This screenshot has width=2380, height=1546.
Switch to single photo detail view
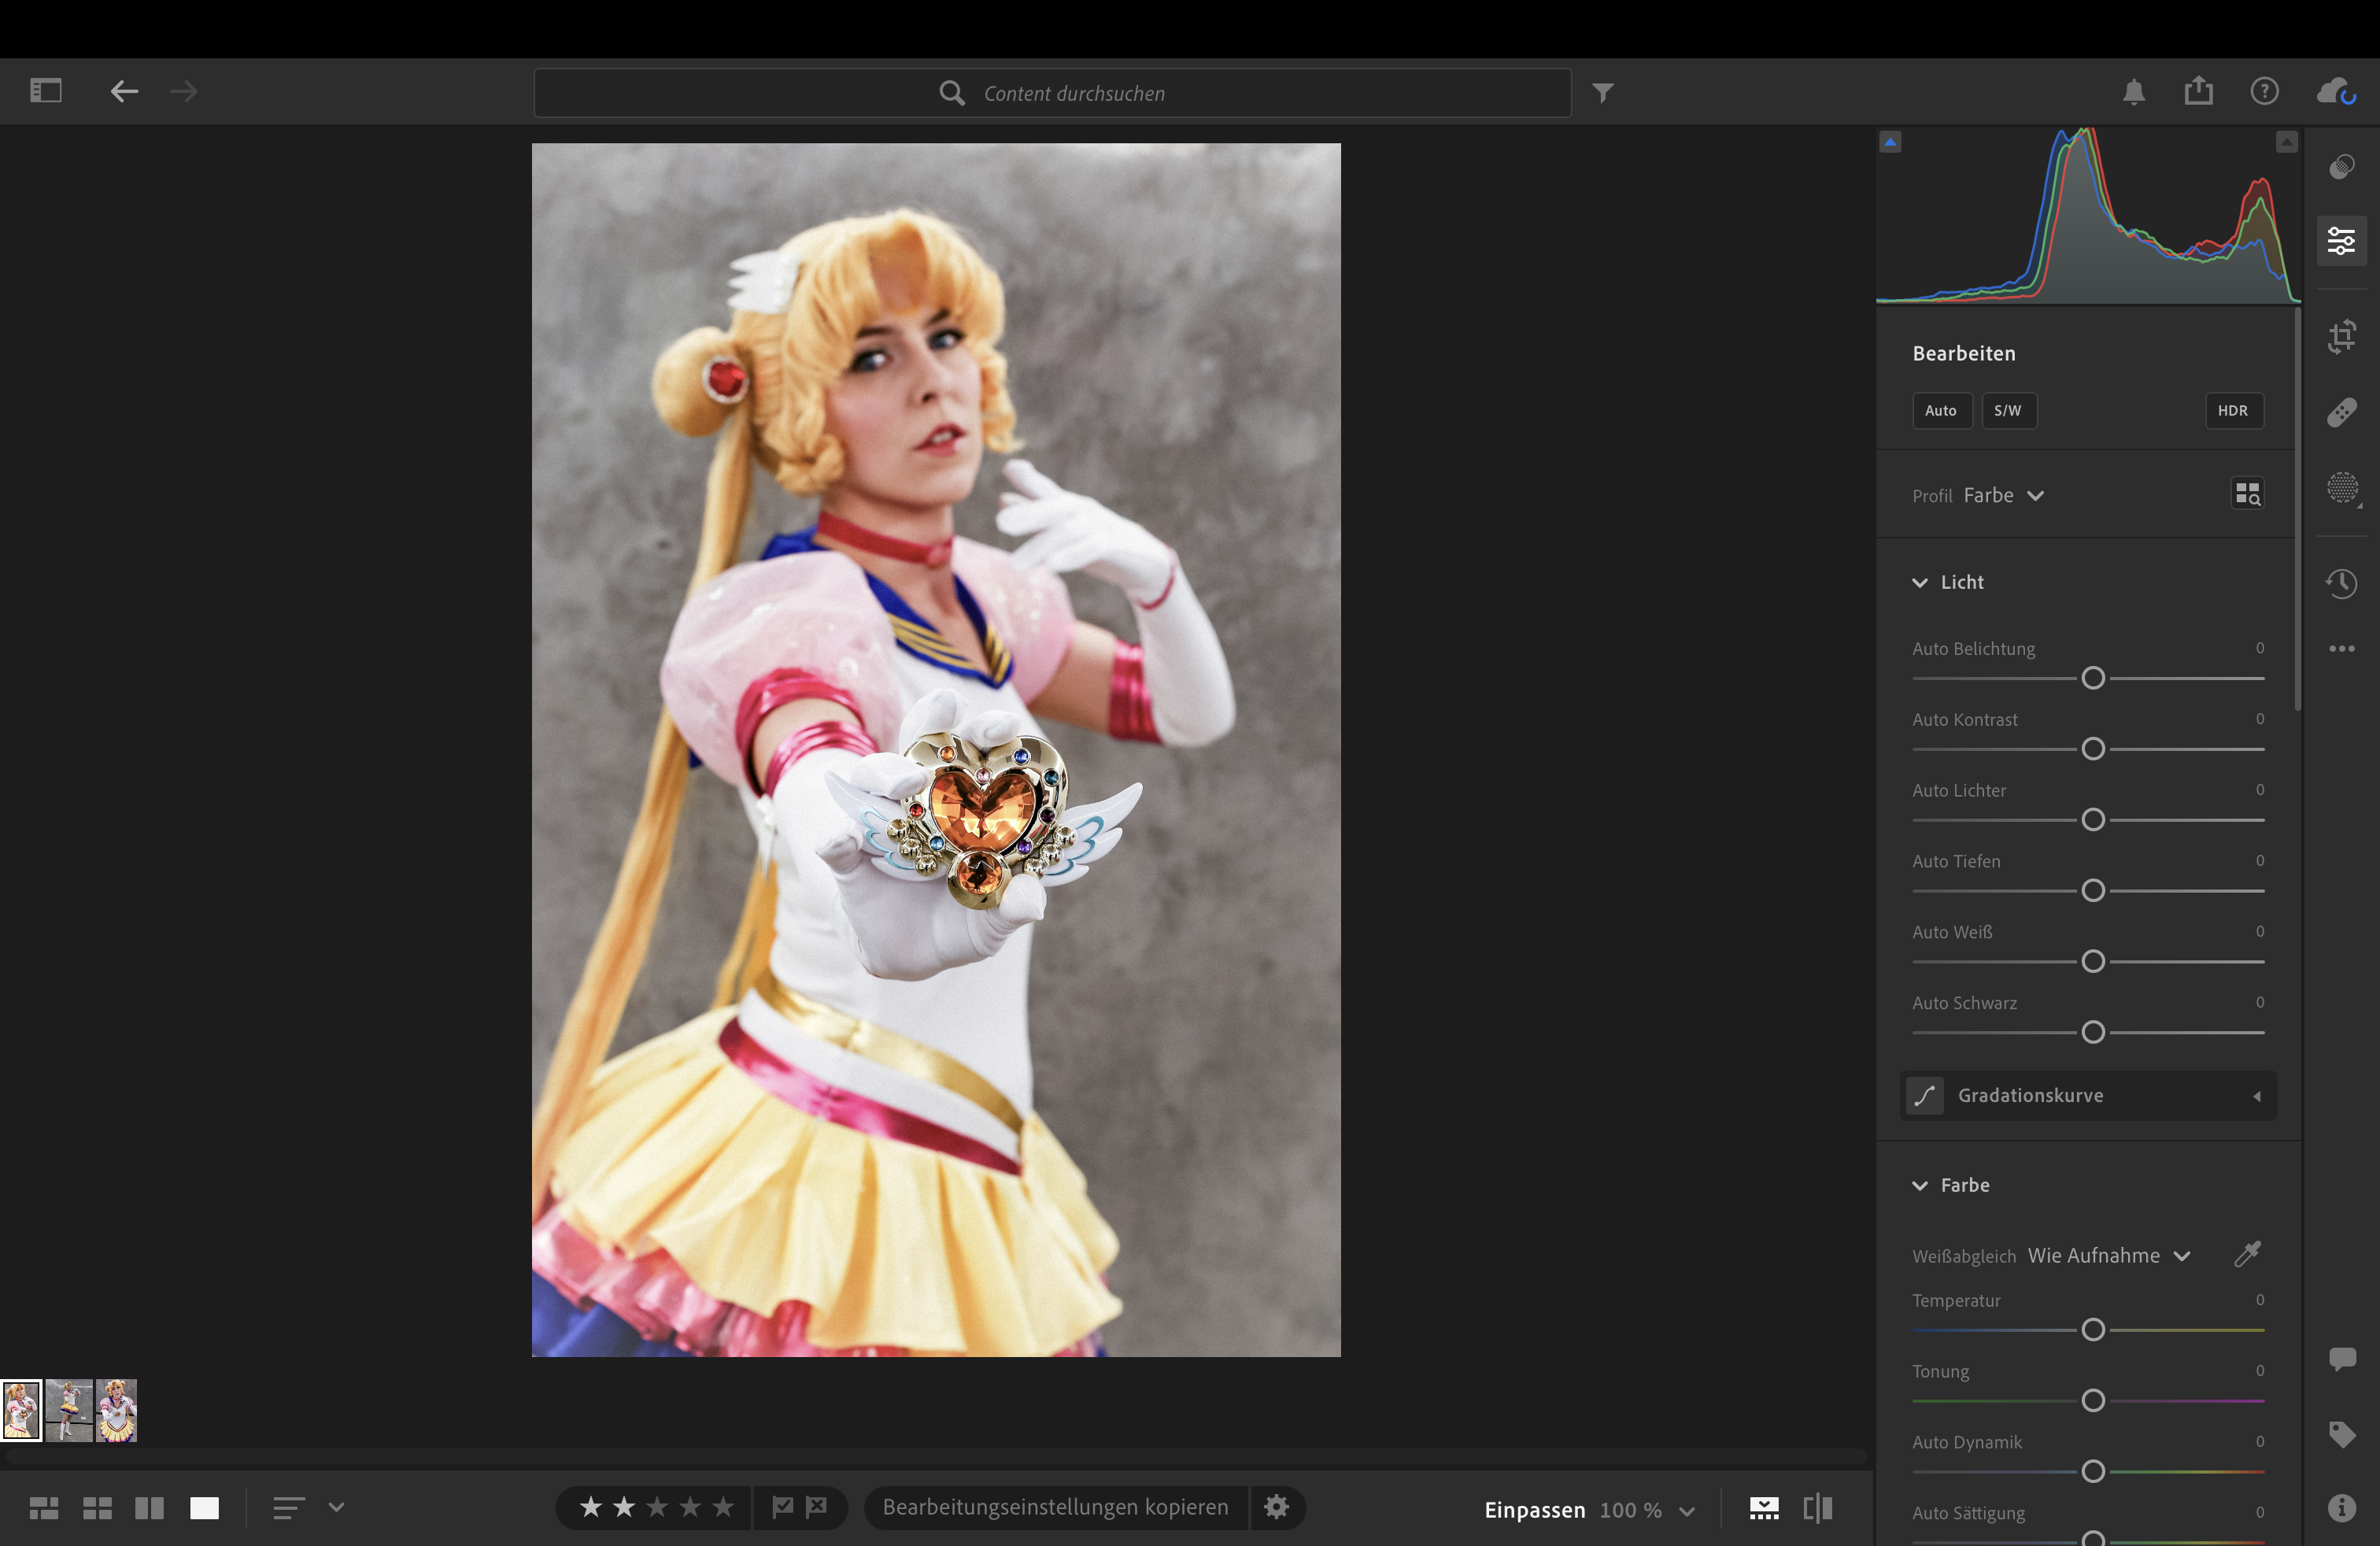click(205, 1508)
